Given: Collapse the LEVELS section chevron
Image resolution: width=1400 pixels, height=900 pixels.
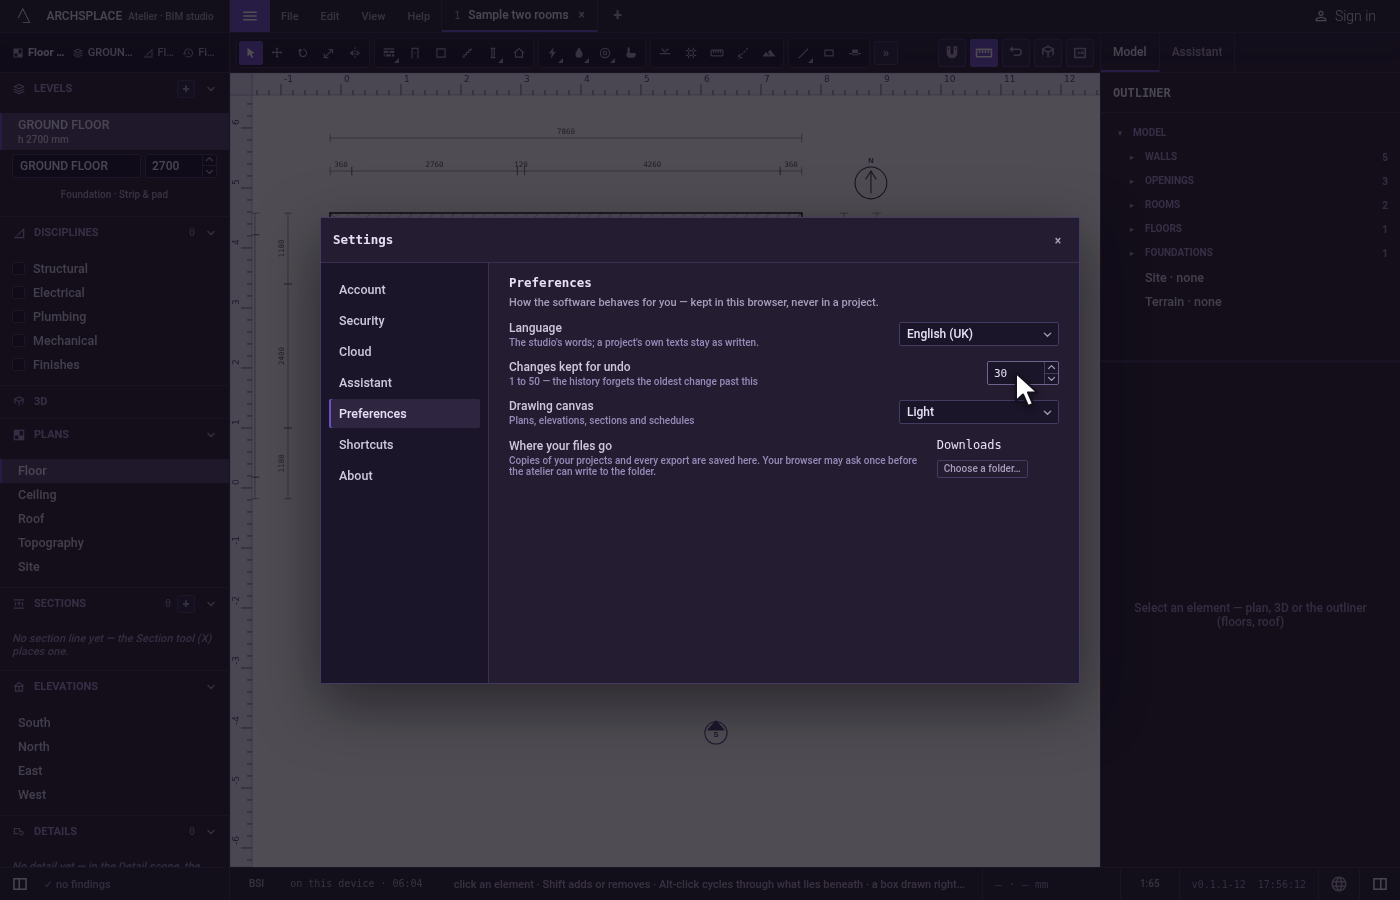Looking at the screenshot, I should coord(210,88).
